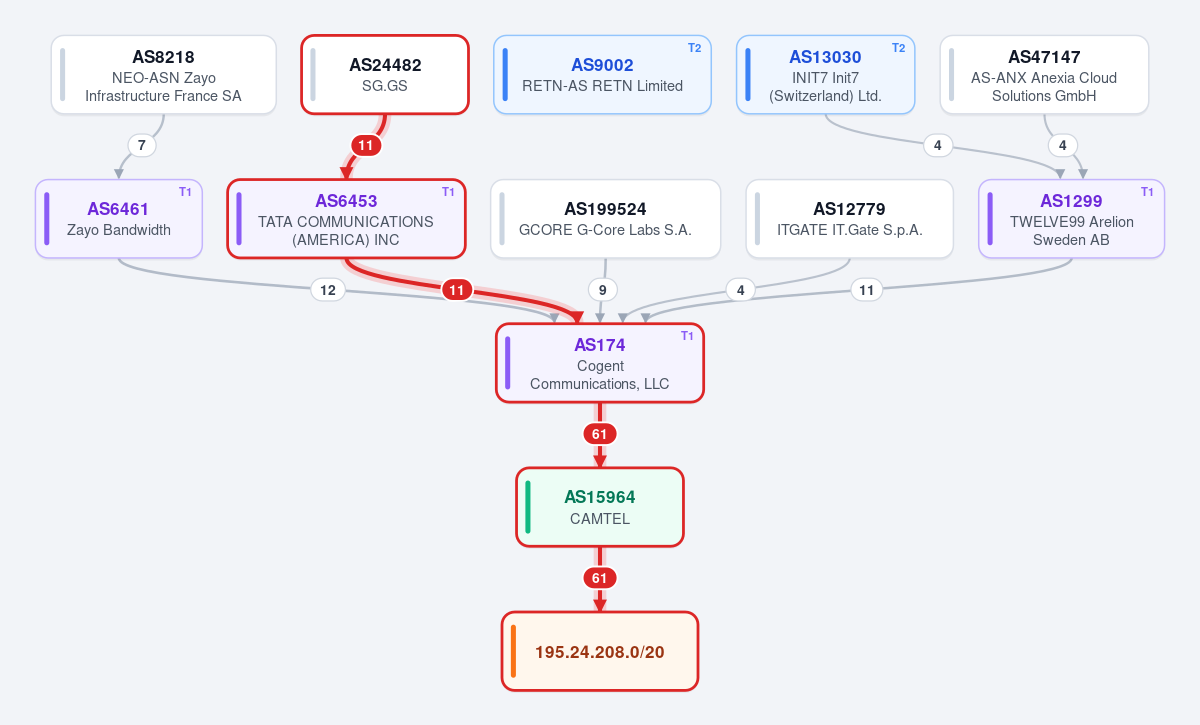This screenshot has height=725, width=1200.
Task: Select the AS174 Cogent Communications node
Action: [600, 363]
